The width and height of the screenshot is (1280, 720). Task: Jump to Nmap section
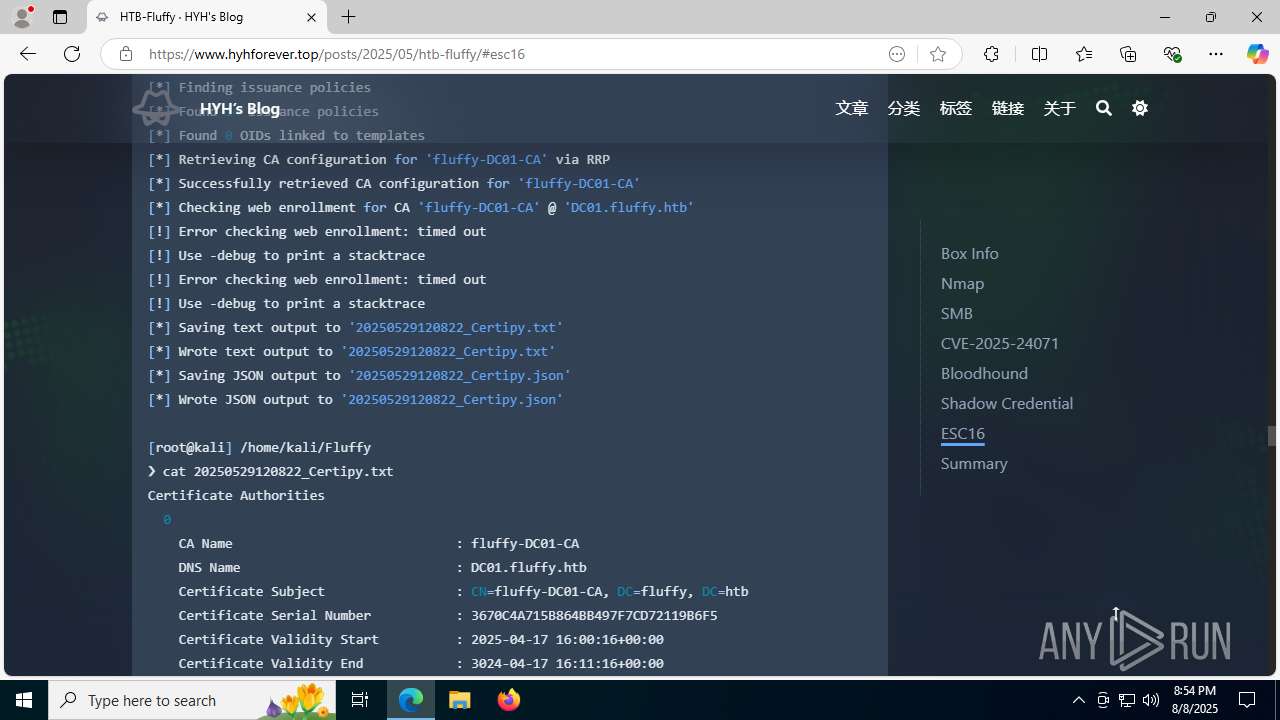pos(962,283)
